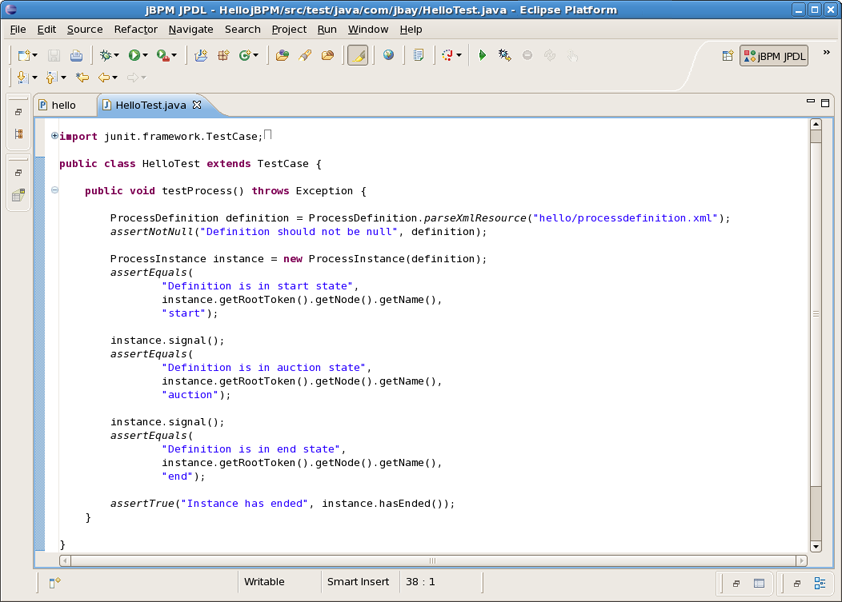Click the Open Perspective icon
This screenshot has height=602, width=842.
click(727, 56)
